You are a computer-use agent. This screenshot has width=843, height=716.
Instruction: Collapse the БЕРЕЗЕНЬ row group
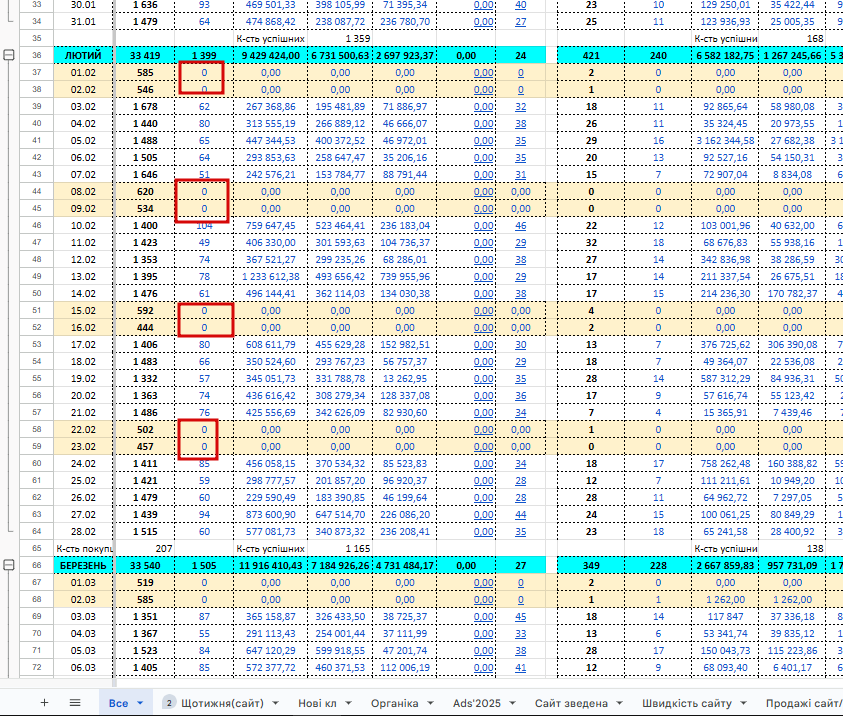pyautogui.click(x=9, y=565)
